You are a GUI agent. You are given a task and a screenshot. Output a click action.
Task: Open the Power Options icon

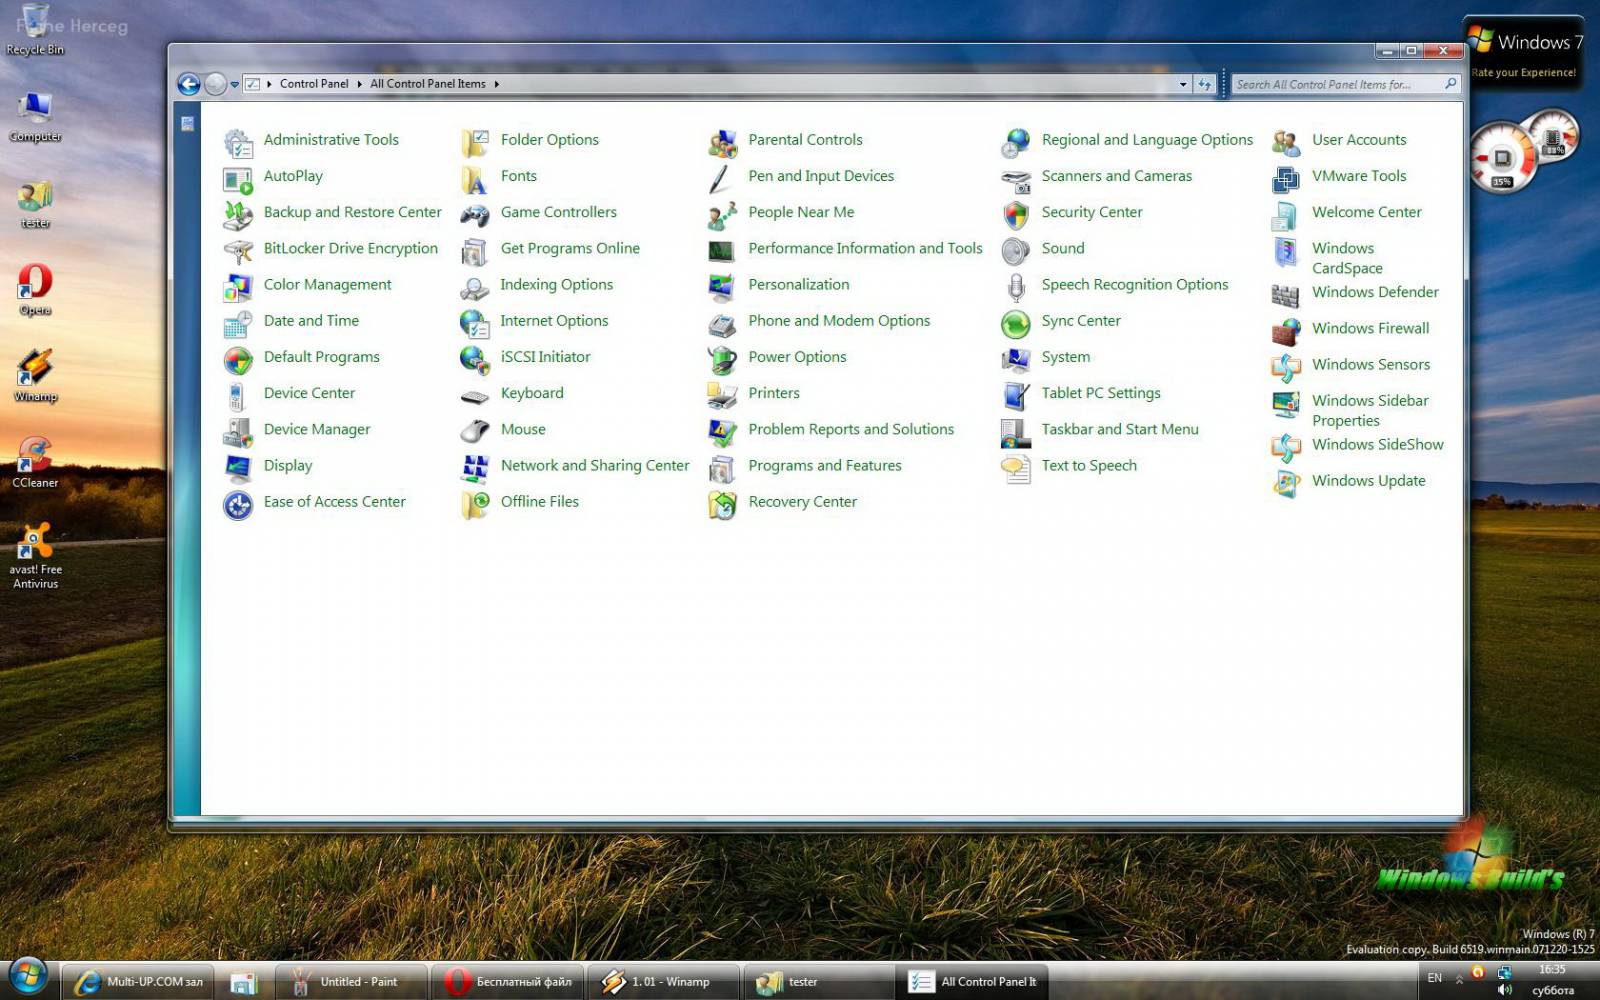pyautogui.click(x=722, y=360)
